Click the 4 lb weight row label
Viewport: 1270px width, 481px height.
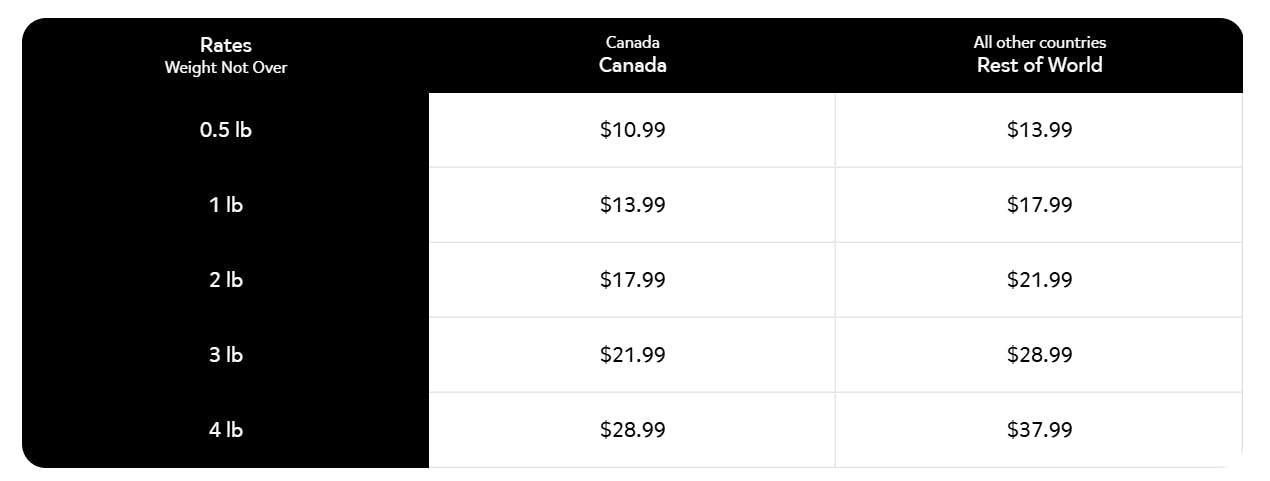click(226, 430)
